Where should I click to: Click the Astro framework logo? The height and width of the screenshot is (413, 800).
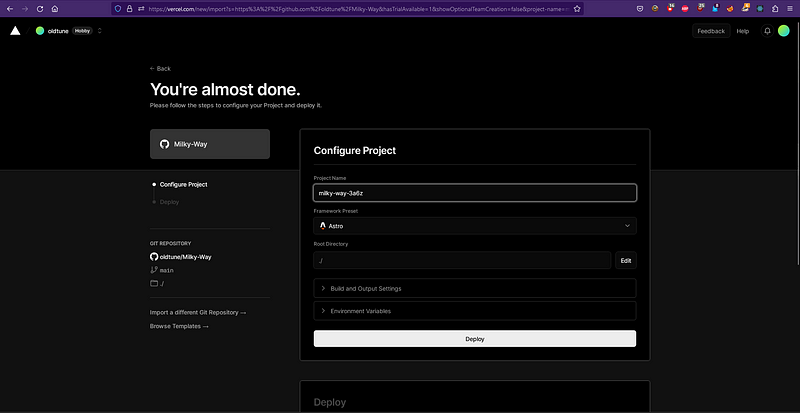click(x=322, y=226)
